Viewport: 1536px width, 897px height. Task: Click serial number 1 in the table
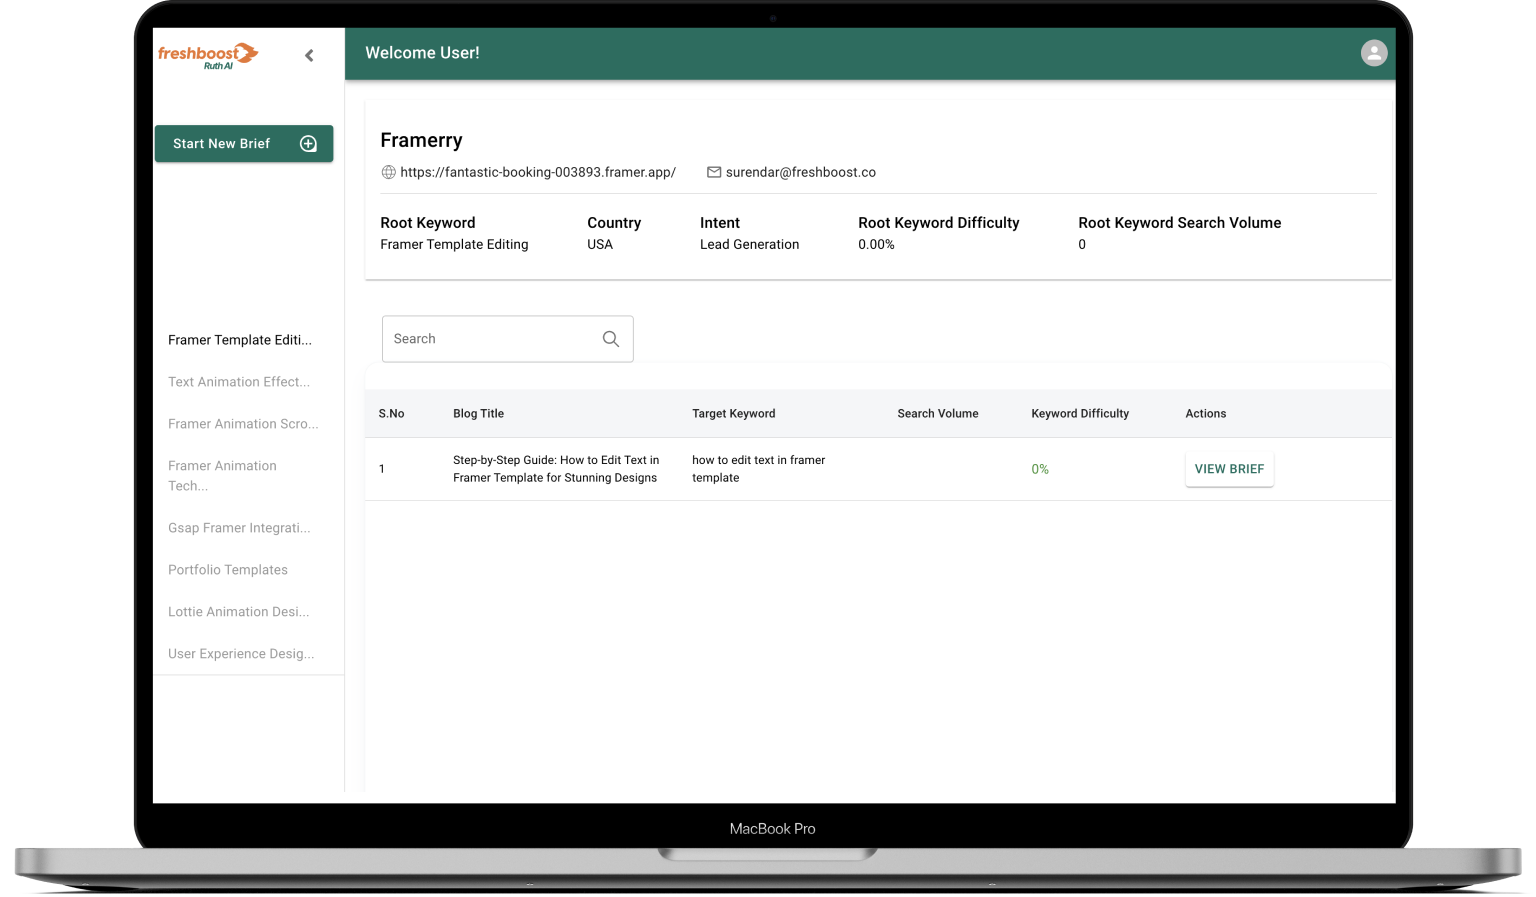coord(382,469)
